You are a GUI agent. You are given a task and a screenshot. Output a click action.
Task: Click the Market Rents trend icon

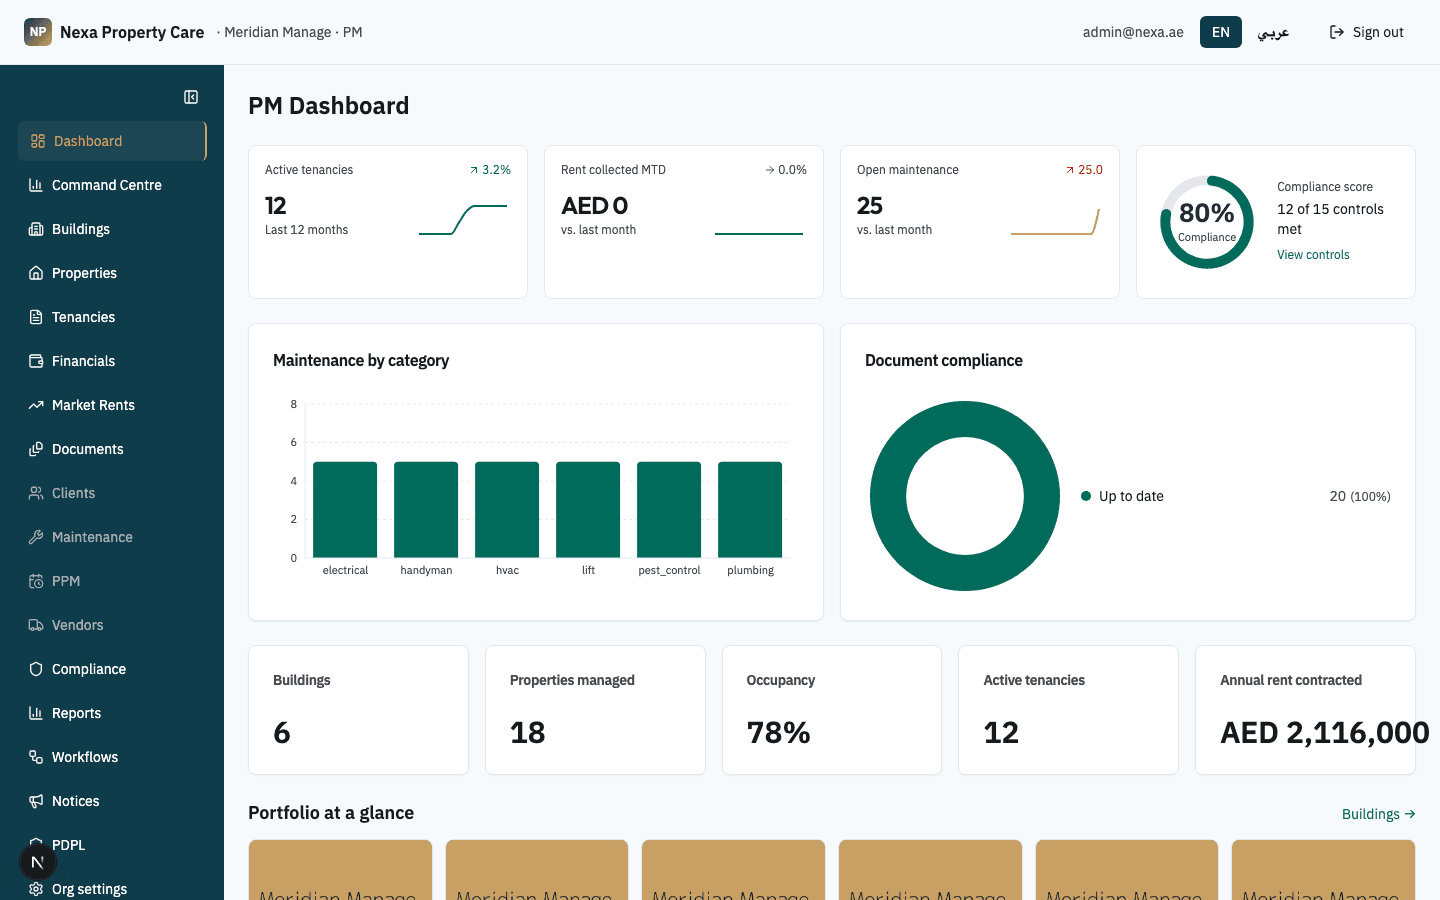click(36, 405)
